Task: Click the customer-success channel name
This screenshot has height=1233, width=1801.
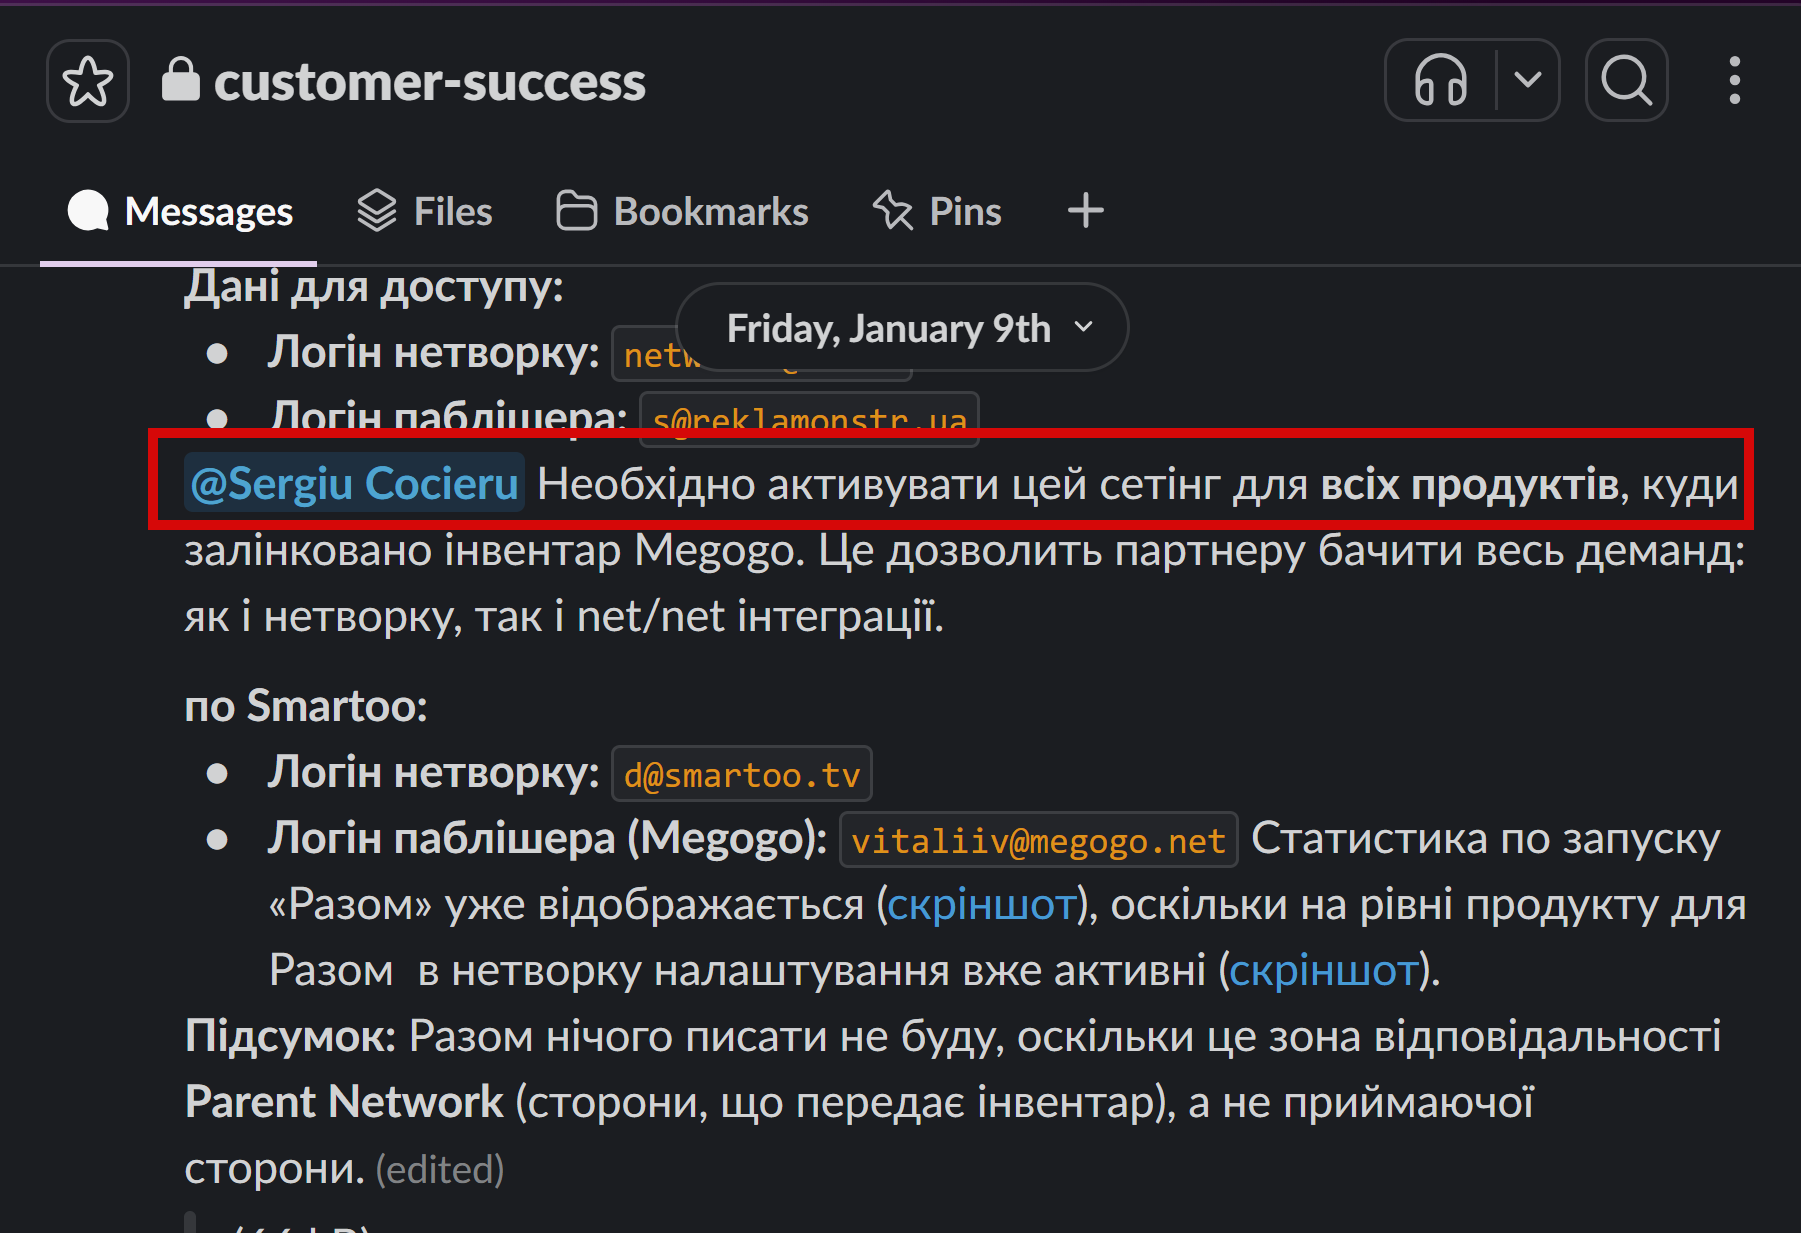Action: coord(429,82)
